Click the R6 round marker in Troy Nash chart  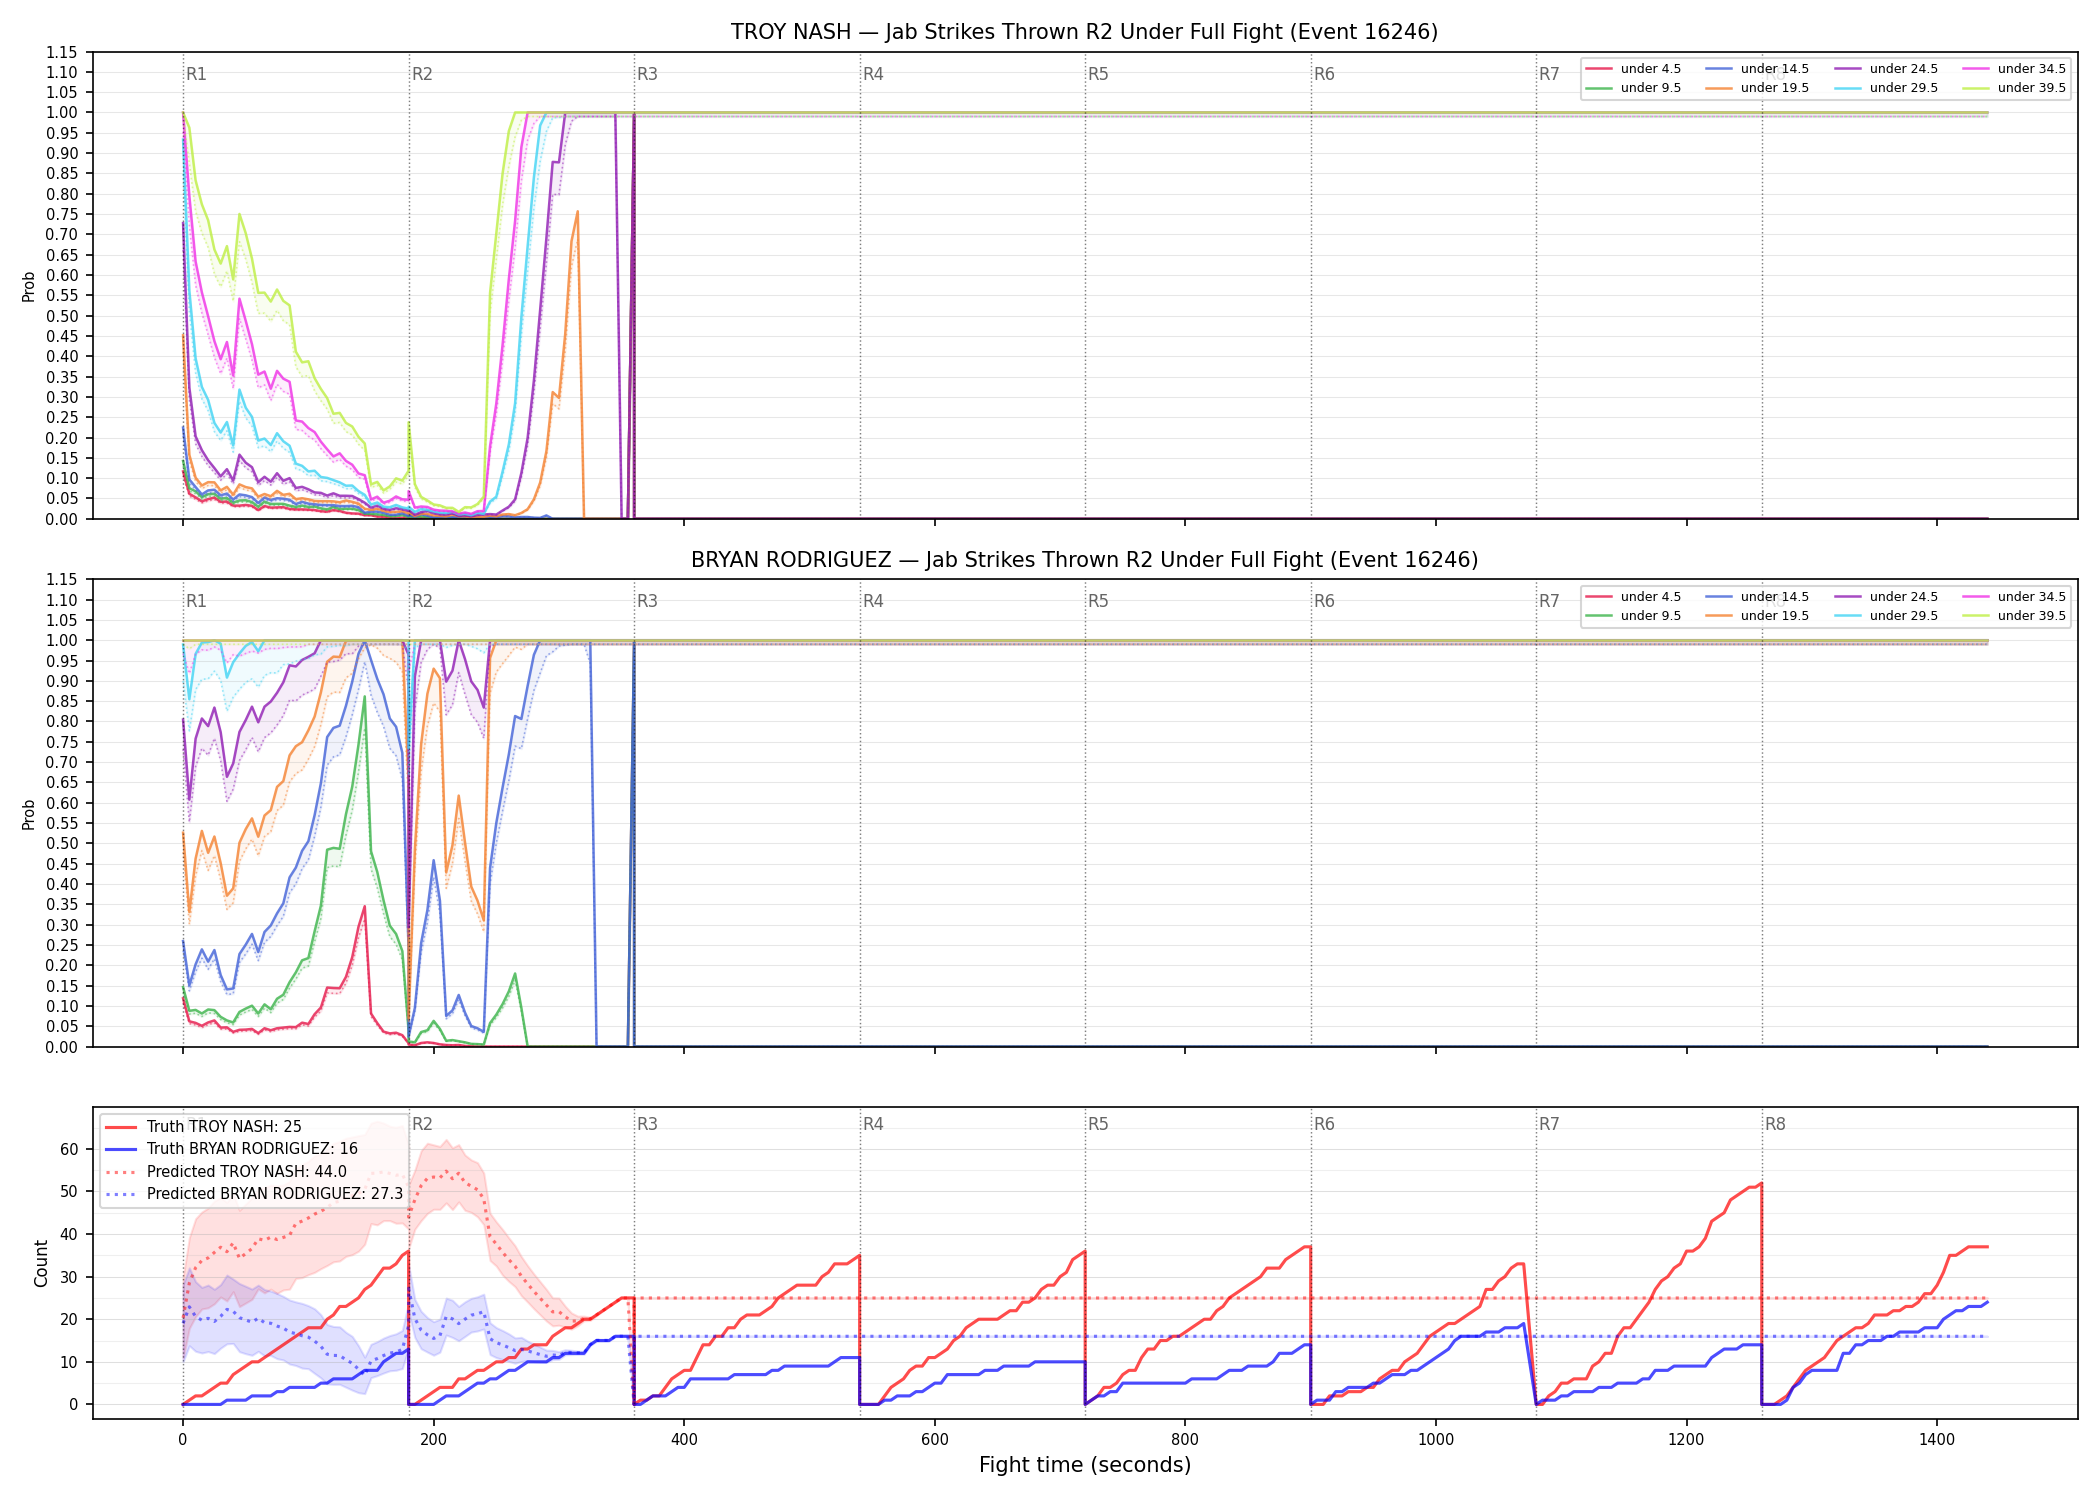click(x=1324, y=74)
